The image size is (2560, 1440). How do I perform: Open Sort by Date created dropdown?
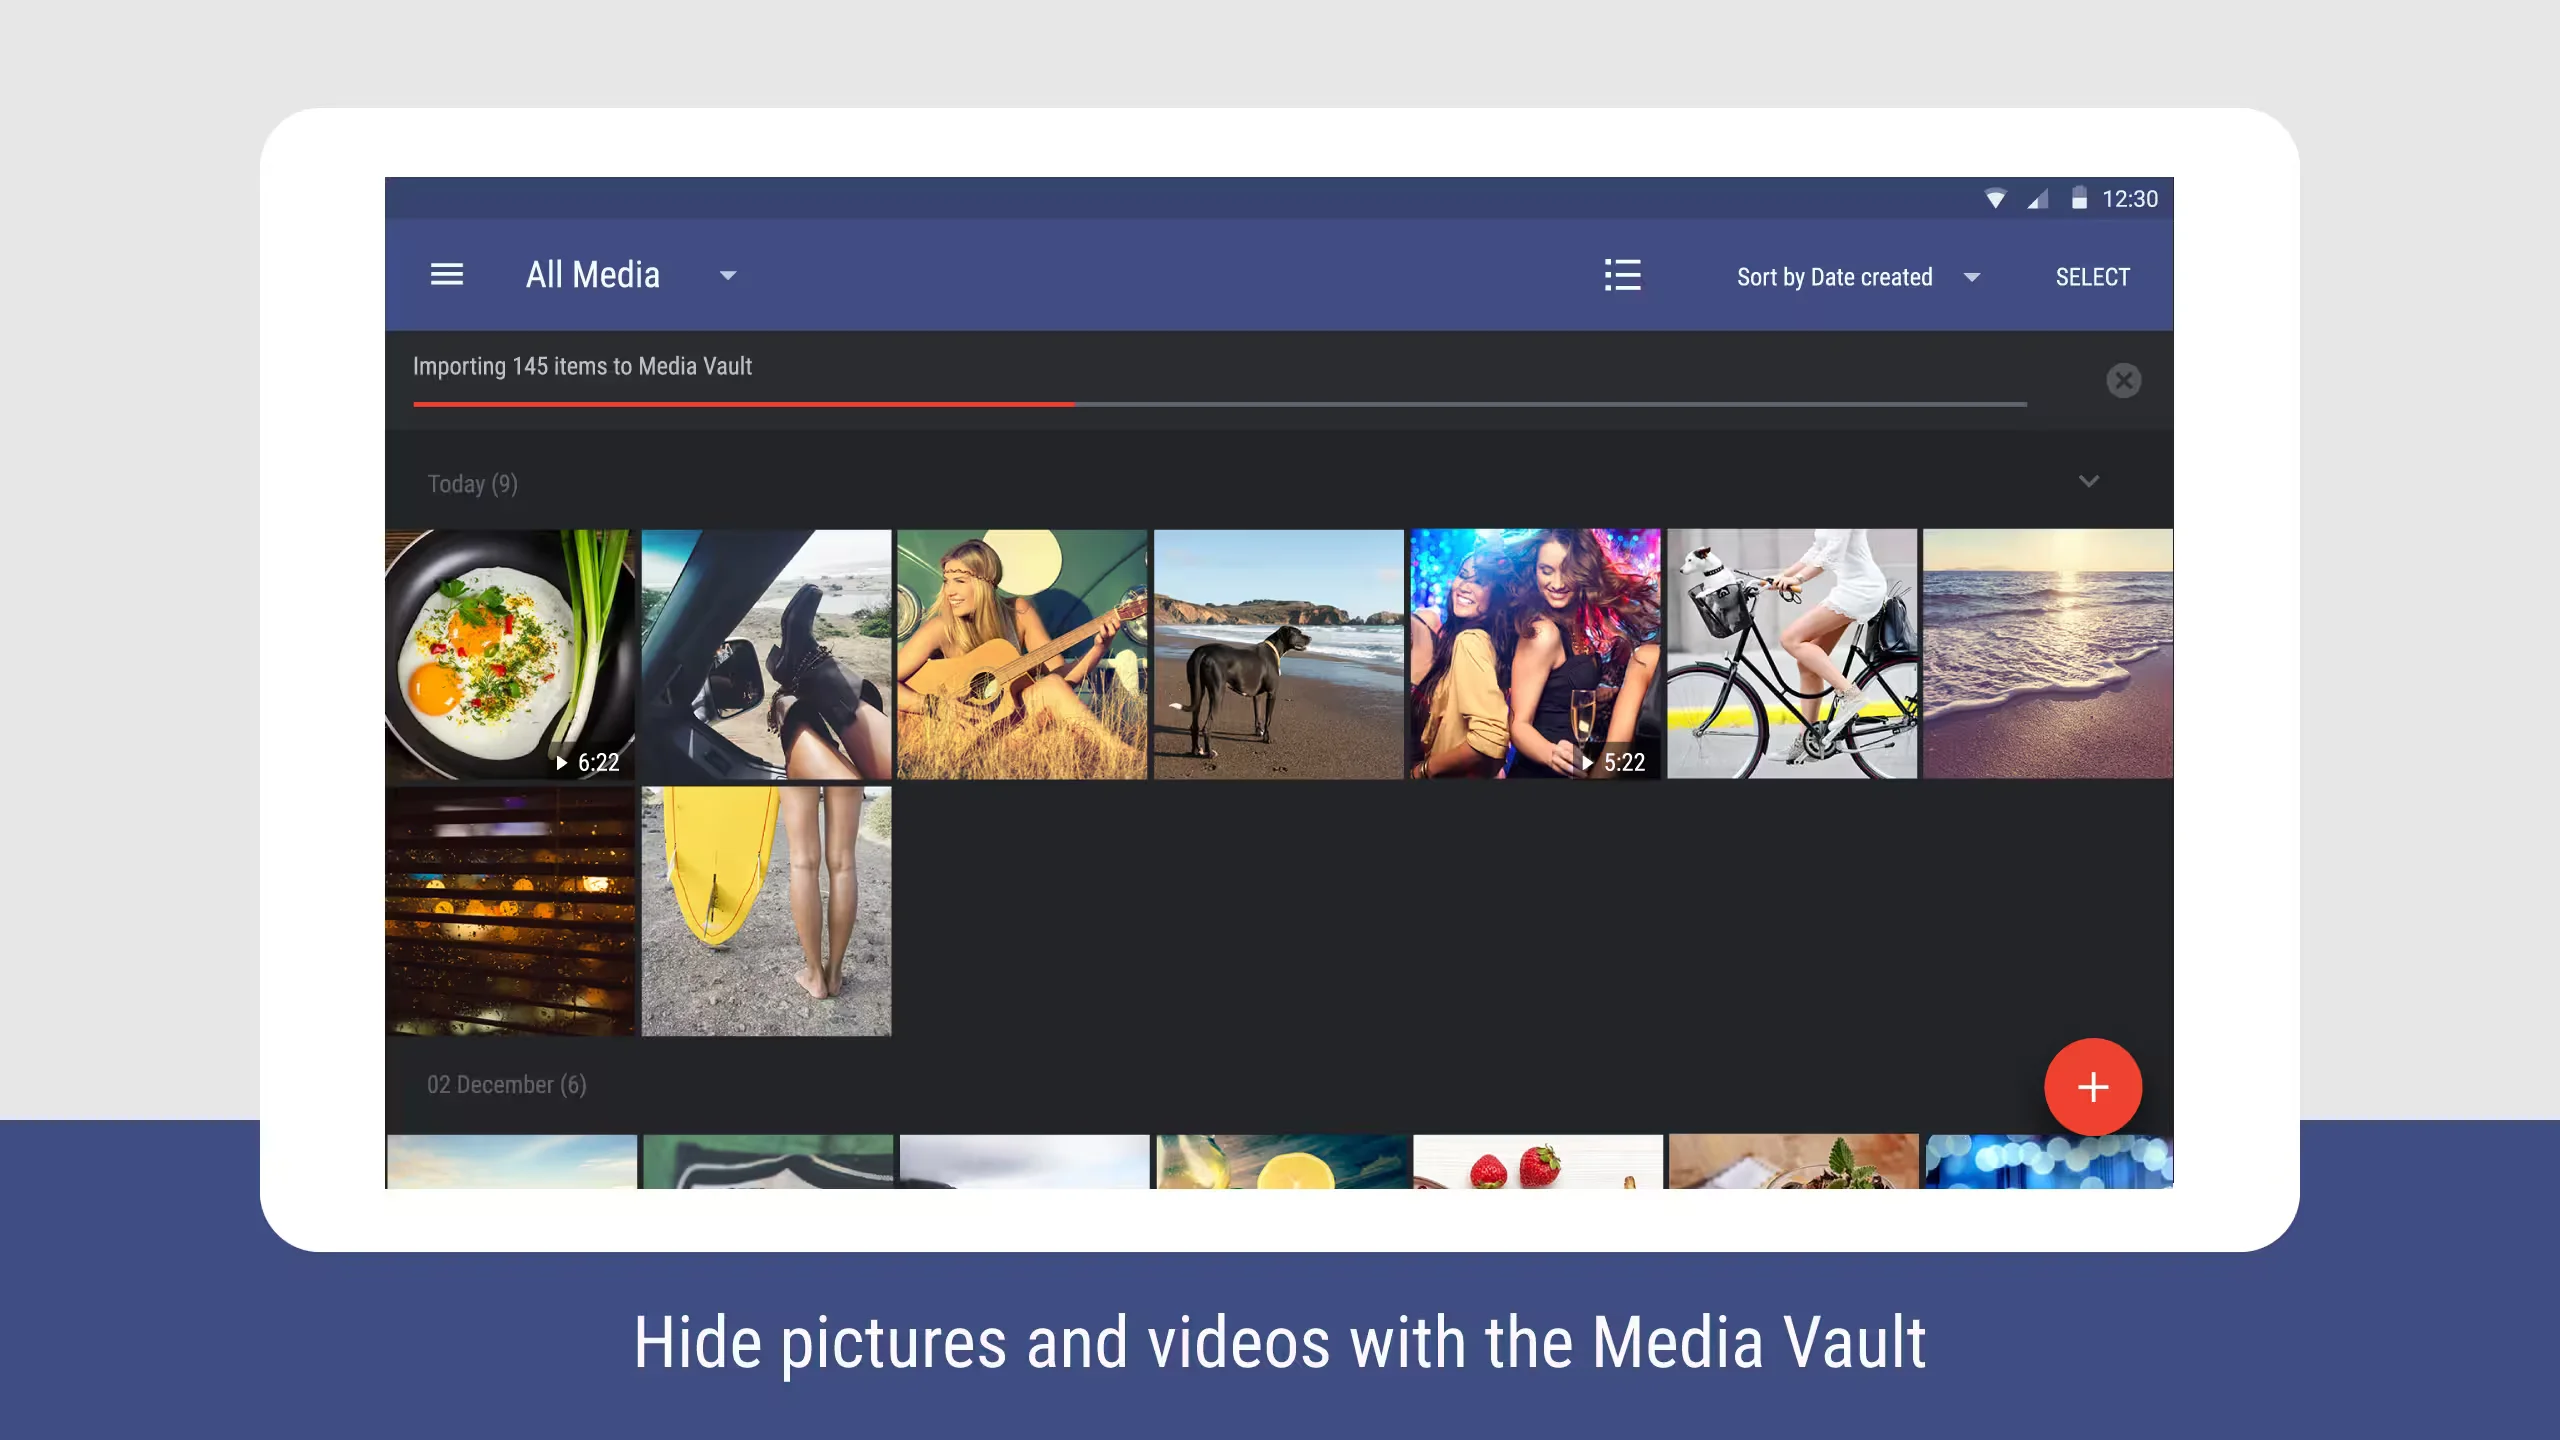[1856, 277]
